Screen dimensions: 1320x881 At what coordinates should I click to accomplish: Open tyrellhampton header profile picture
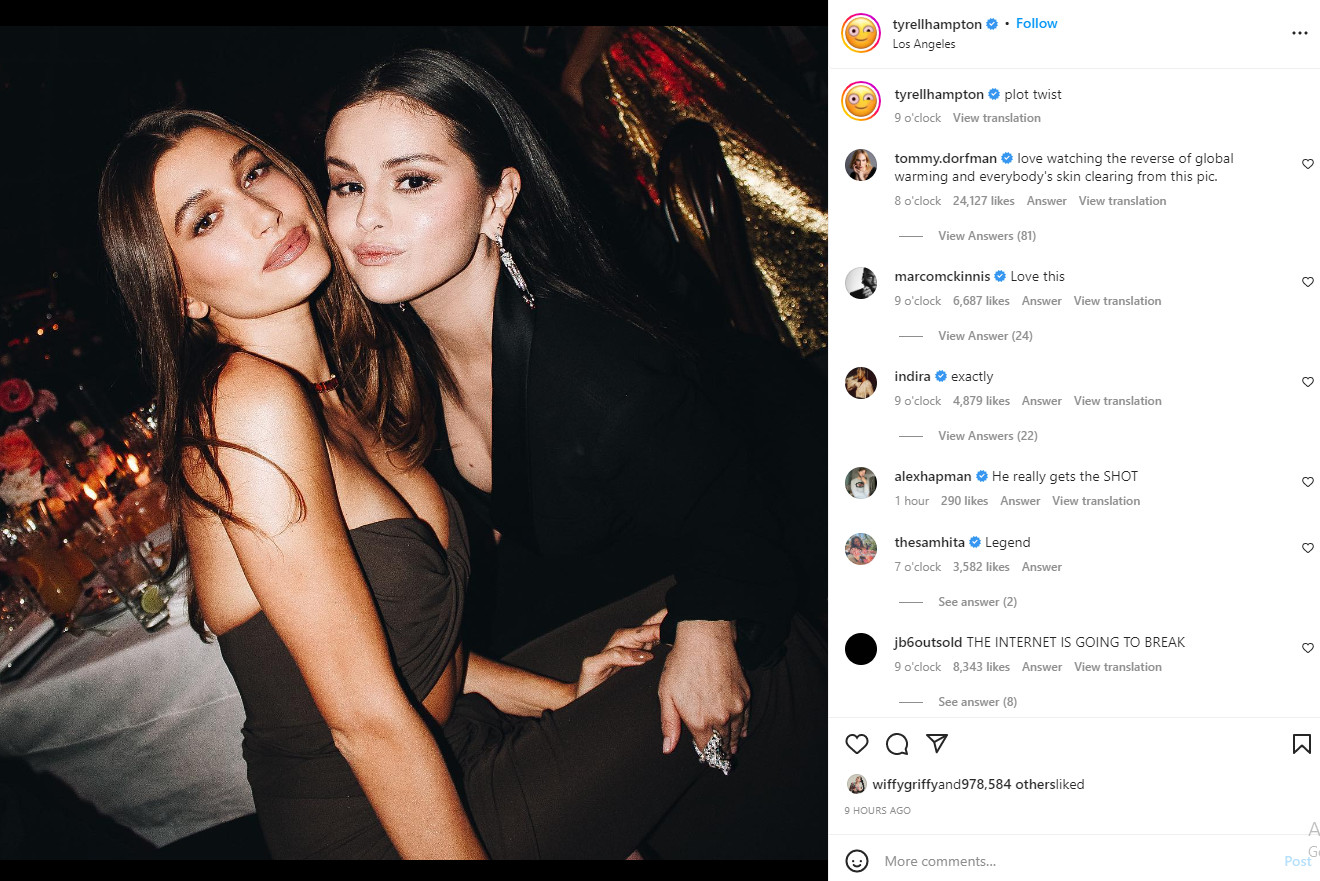point(861,33)
